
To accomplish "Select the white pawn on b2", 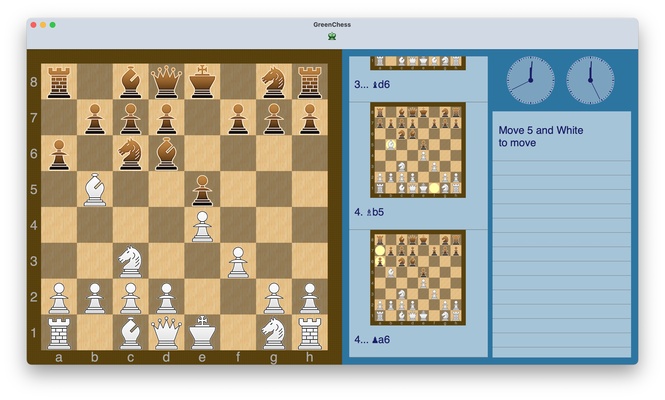I will click(x=95, y=298).
